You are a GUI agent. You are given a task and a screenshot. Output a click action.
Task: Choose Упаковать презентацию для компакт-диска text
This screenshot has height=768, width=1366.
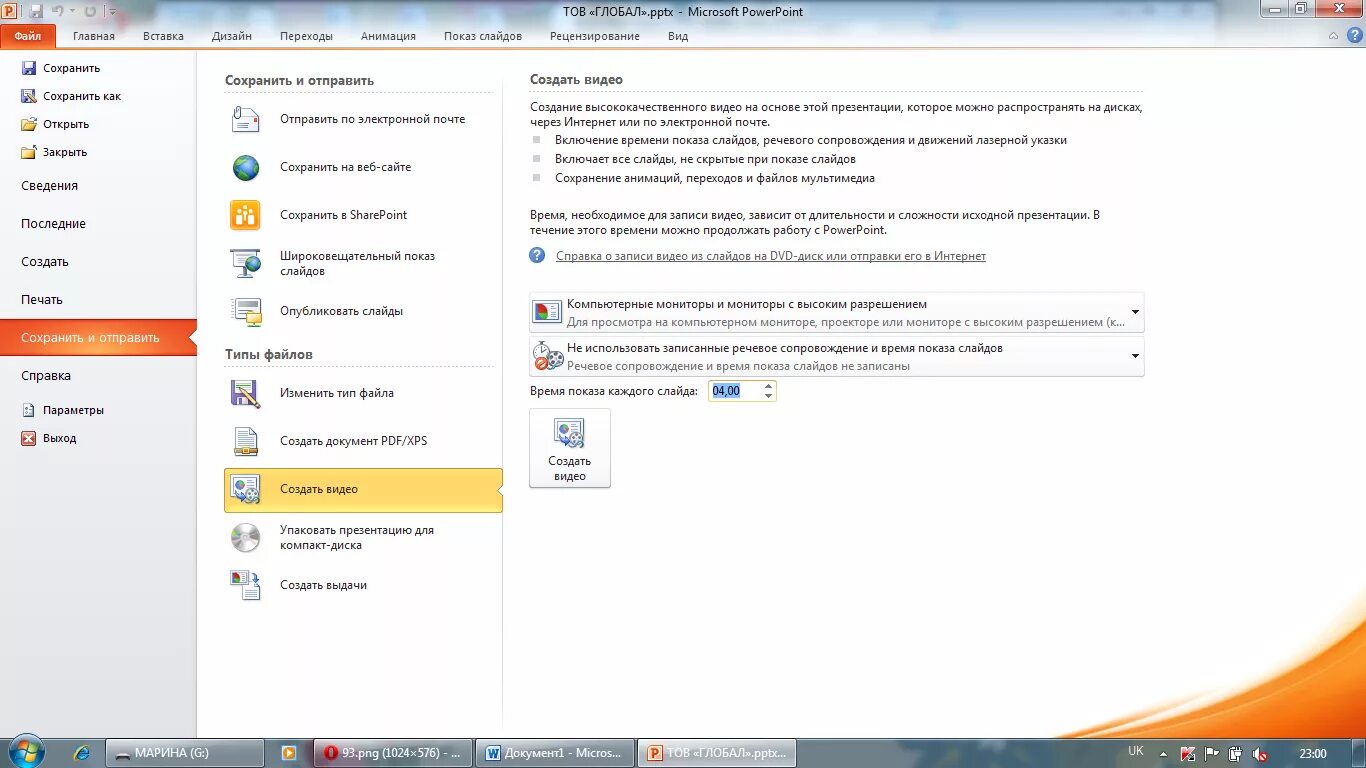[357, 538]
